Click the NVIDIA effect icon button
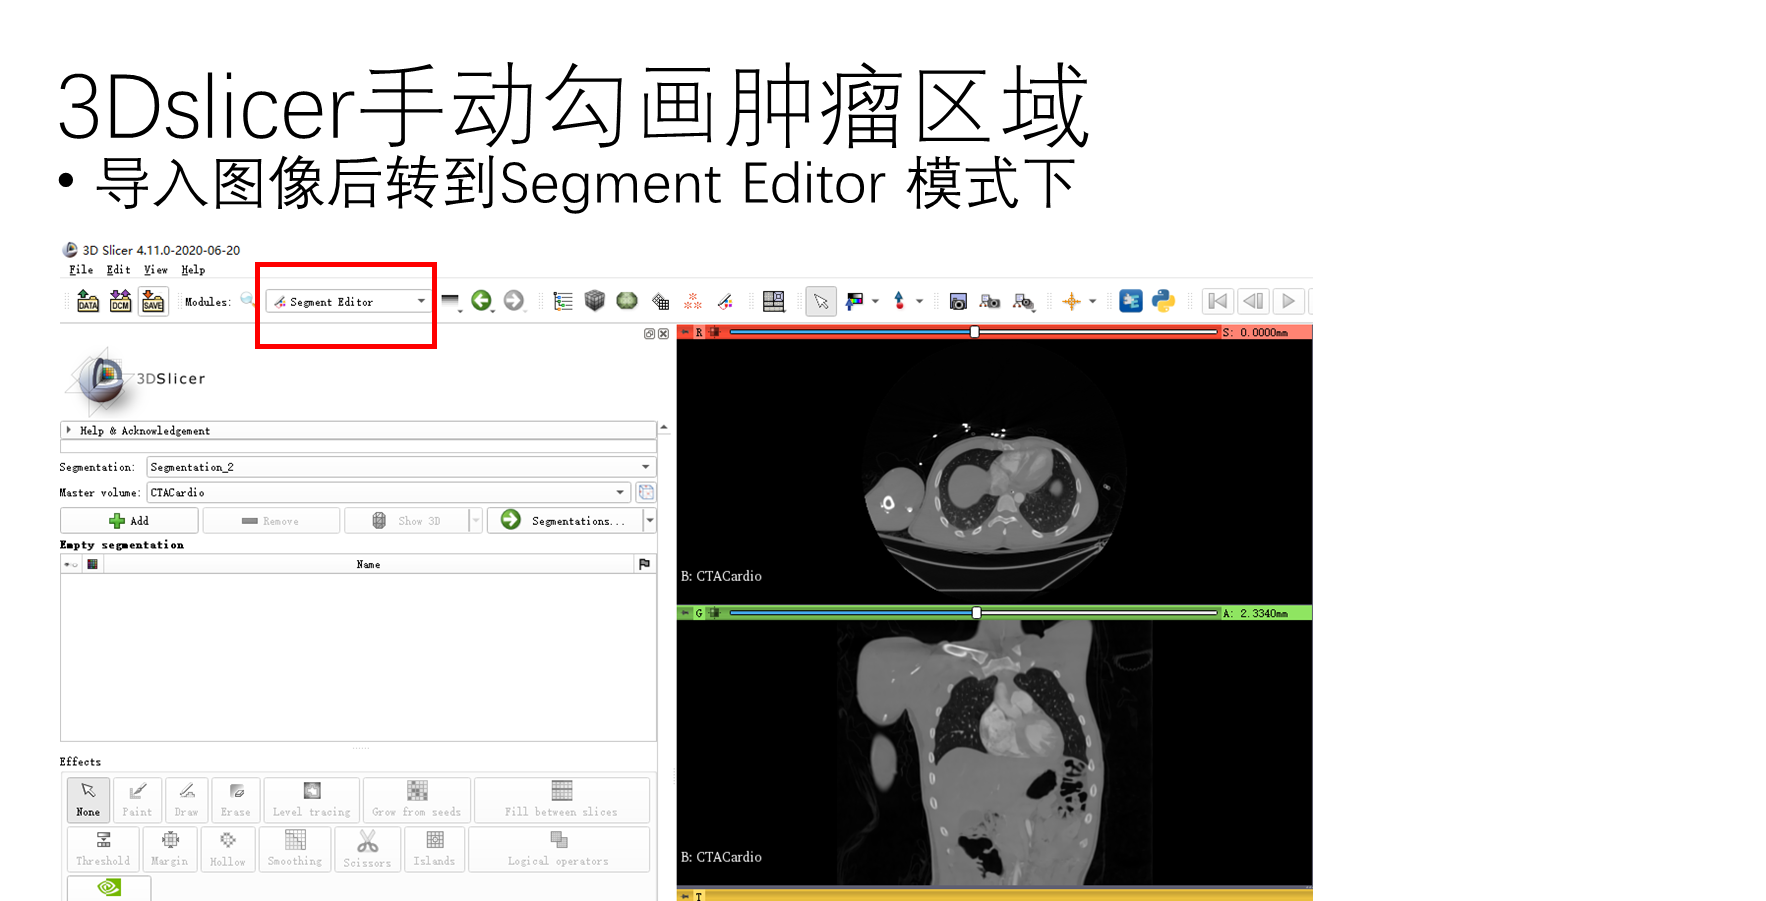Image resolution: width=1766 pixels, height=901 pixels. click(x=109, y=888)
